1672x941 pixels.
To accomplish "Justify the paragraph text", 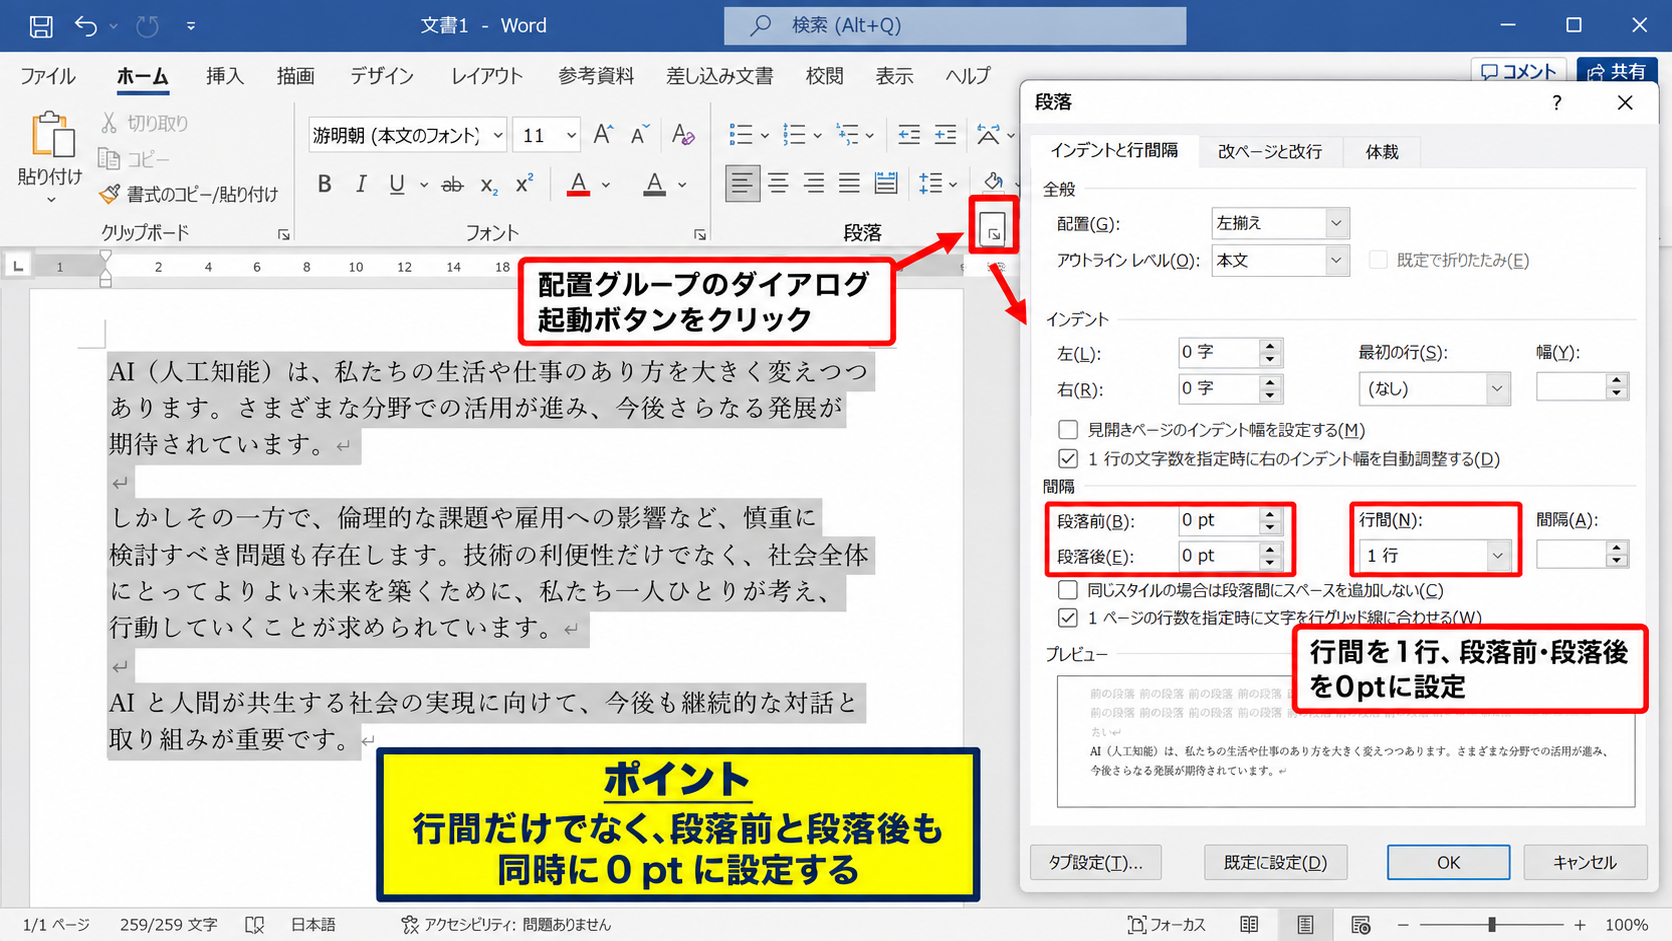I will pos(849,183).
